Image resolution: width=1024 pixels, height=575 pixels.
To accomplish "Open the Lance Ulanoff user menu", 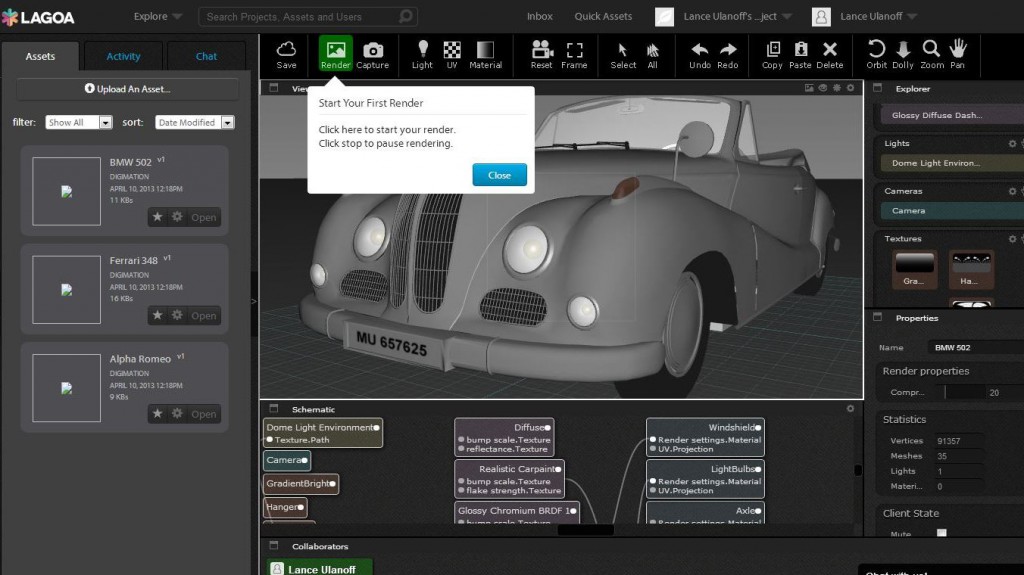I will point(878,16).
